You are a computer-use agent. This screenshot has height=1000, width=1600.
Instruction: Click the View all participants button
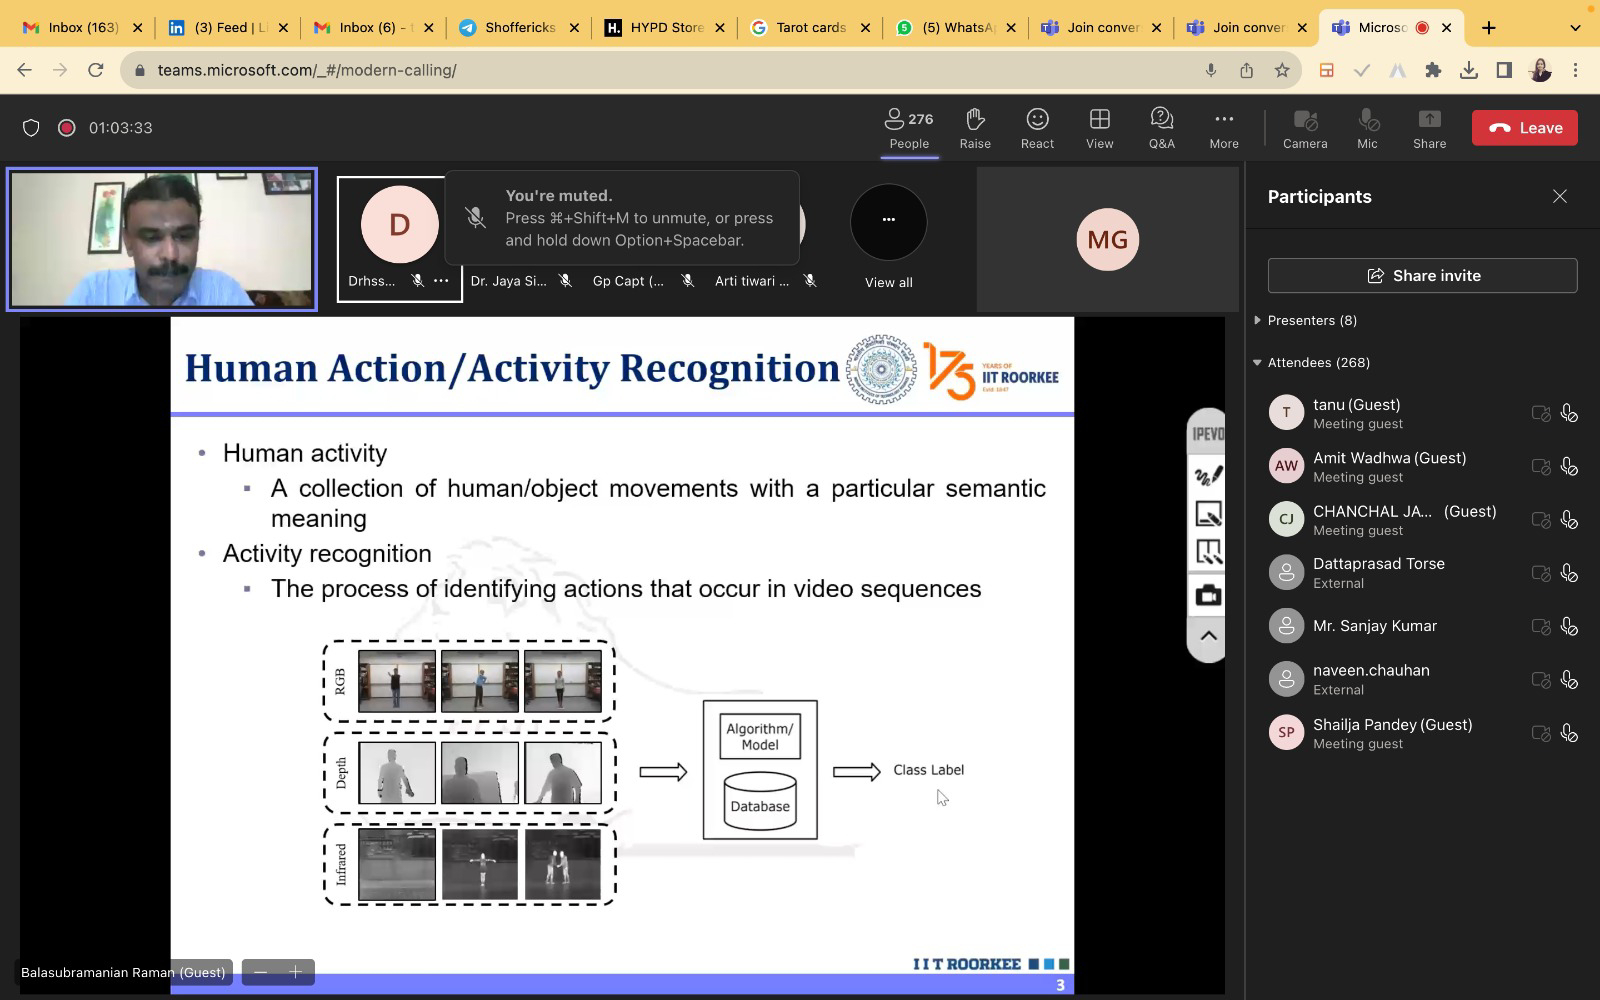(x=888, y=238)
